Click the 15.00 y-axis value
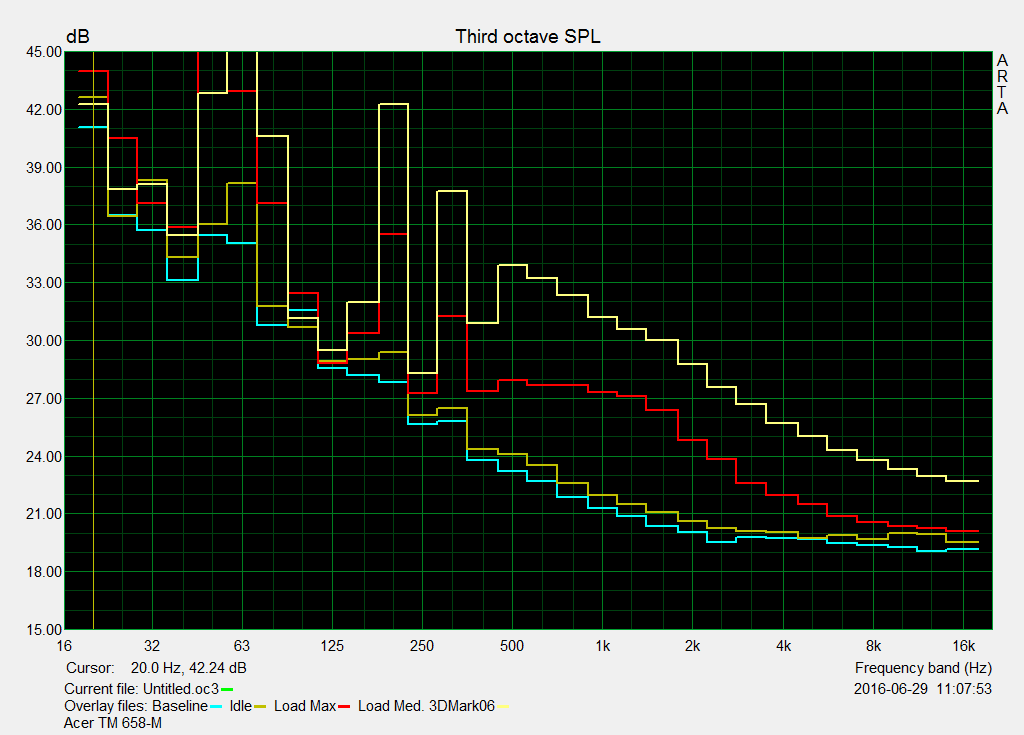The width and height of the screenshot is (1024, 735). [x=44, y=630]
